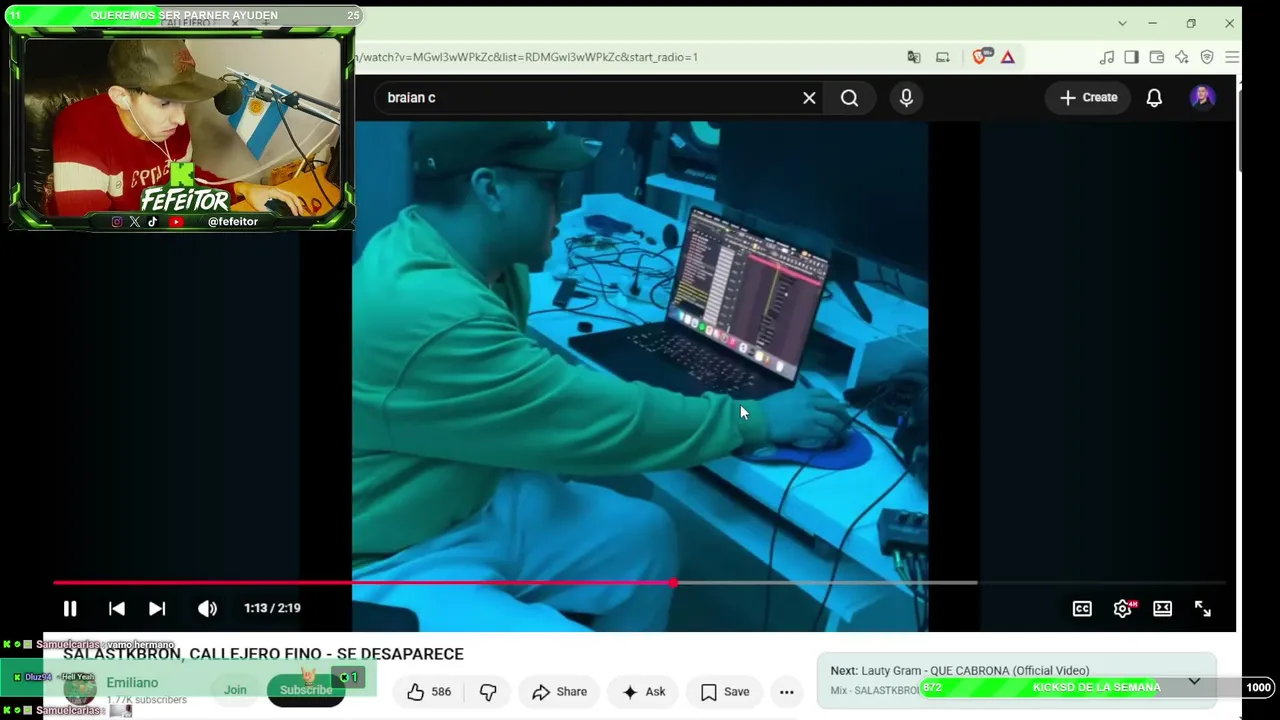Open the Brave Wallet icon
1280x720 pixels.
point(1157,57)
